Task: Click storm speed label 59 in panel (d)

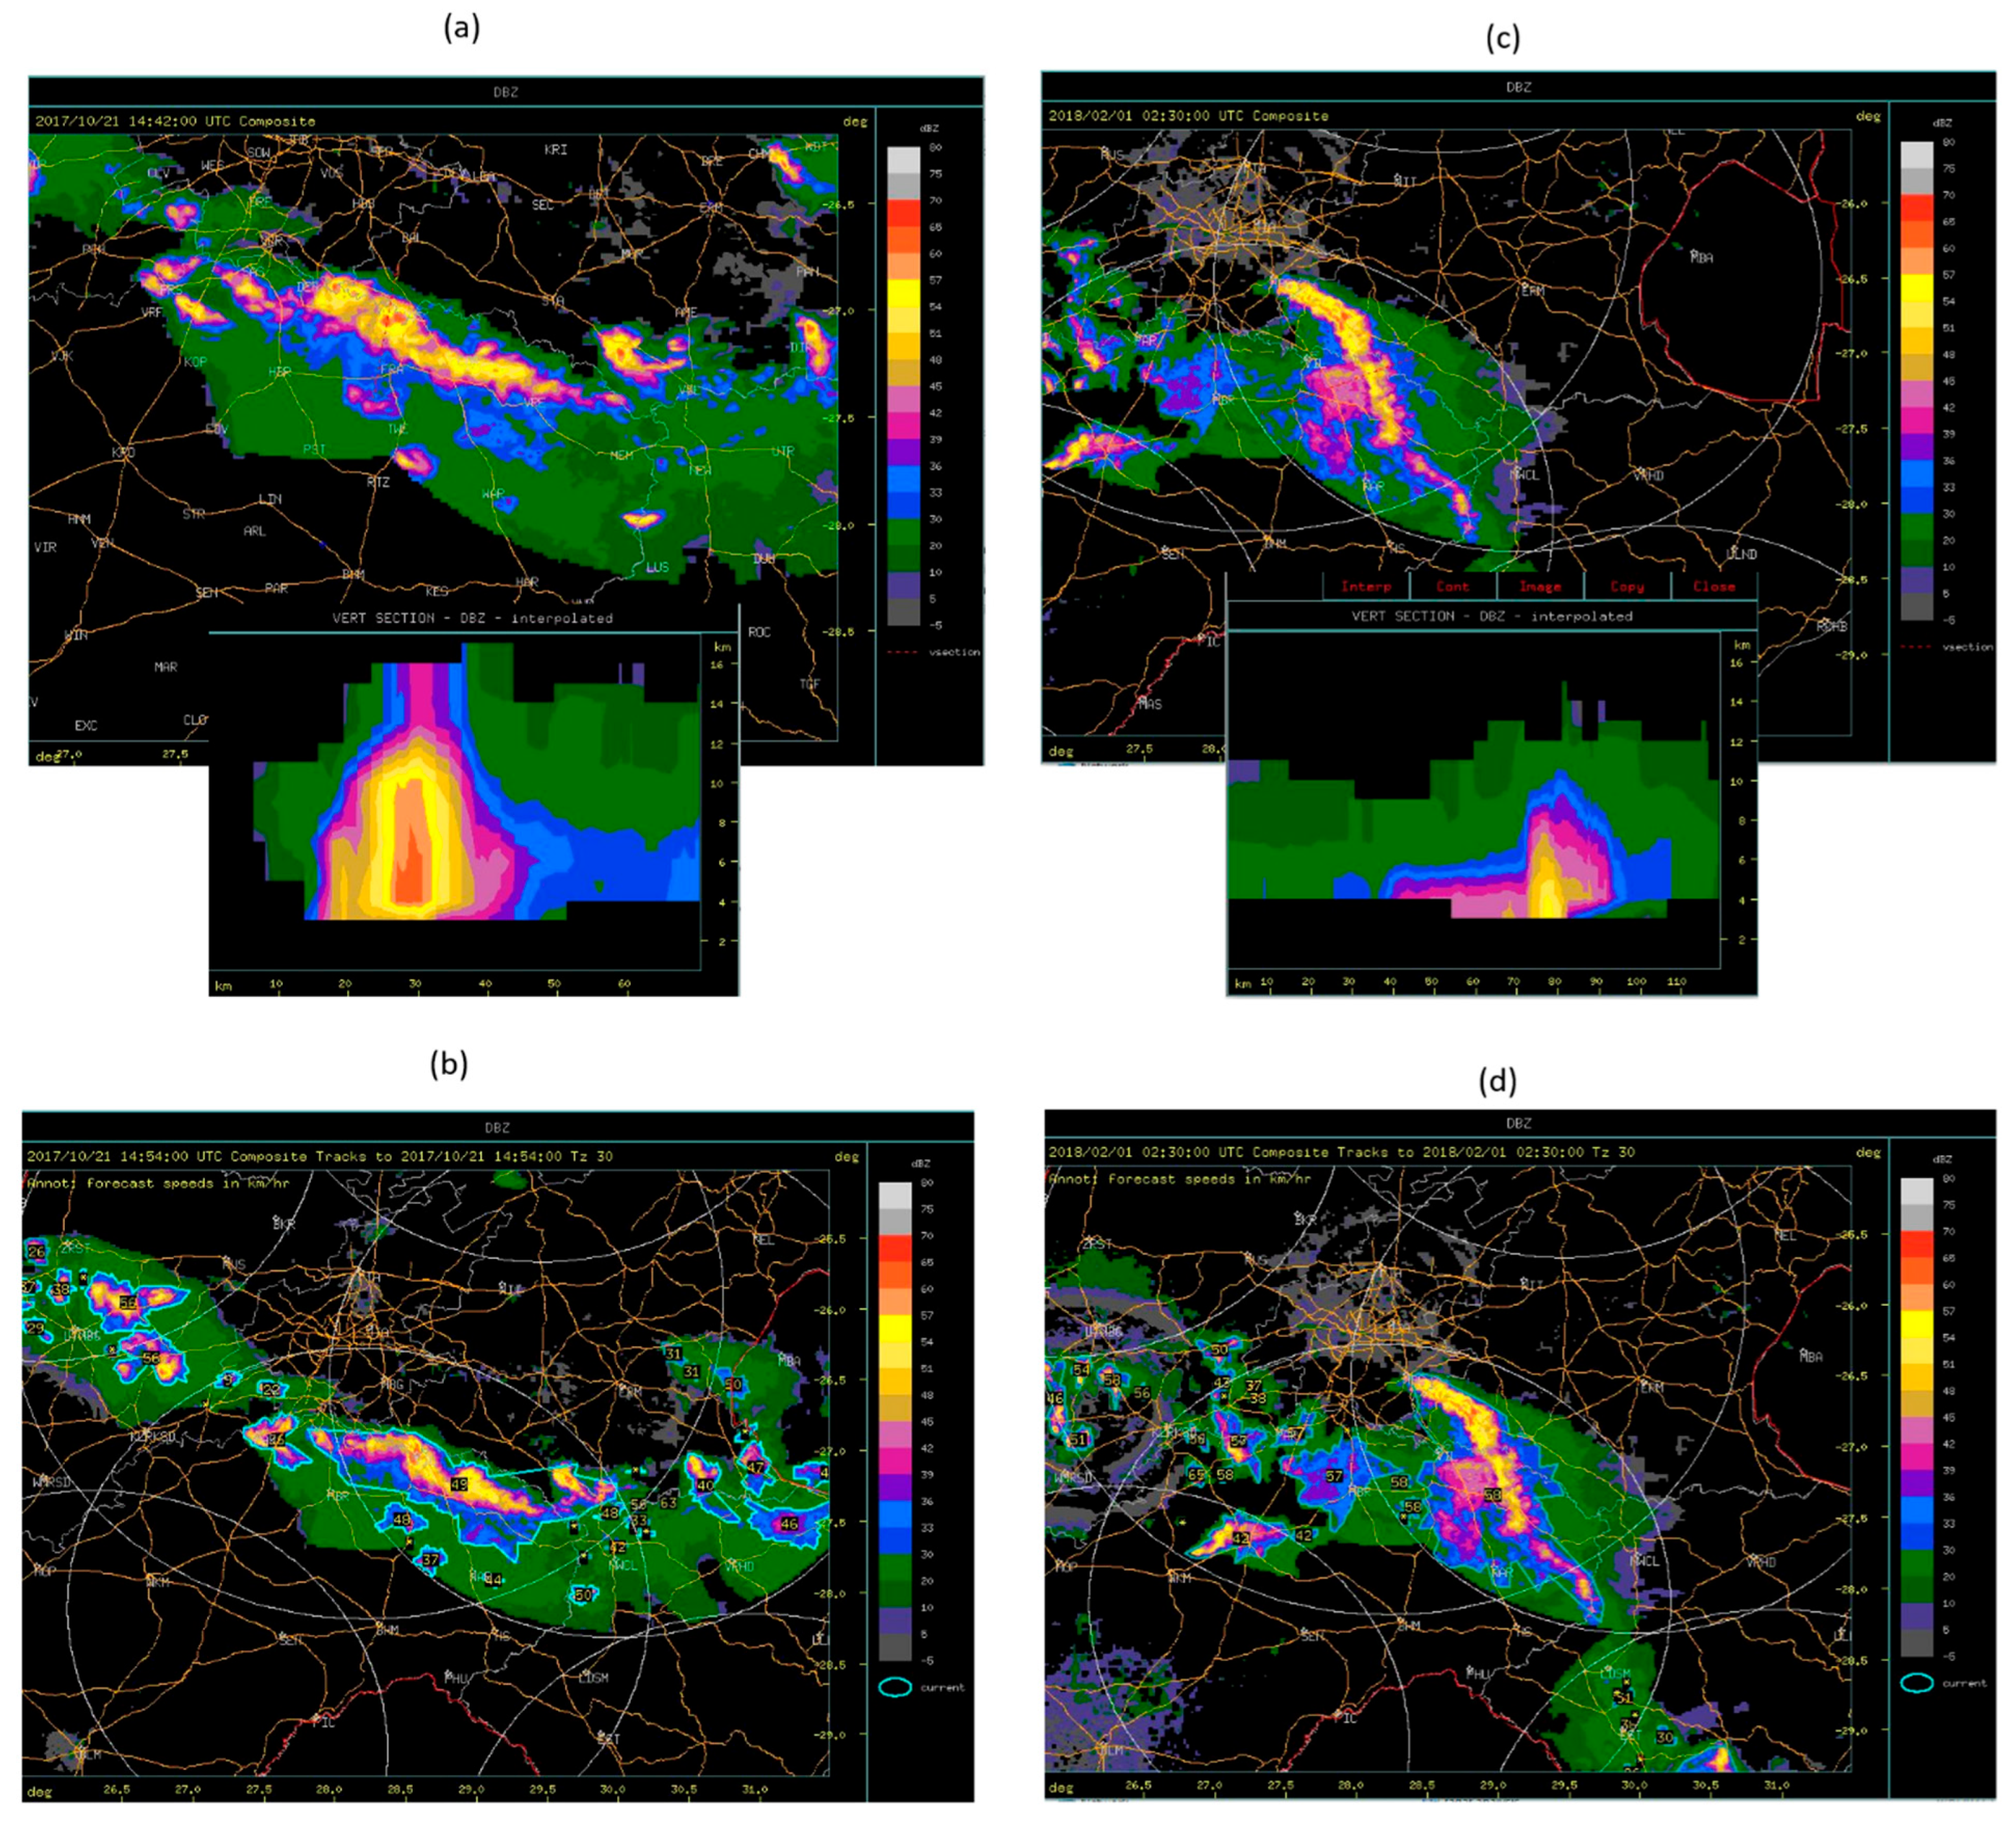Action: coord(1493,1495)
